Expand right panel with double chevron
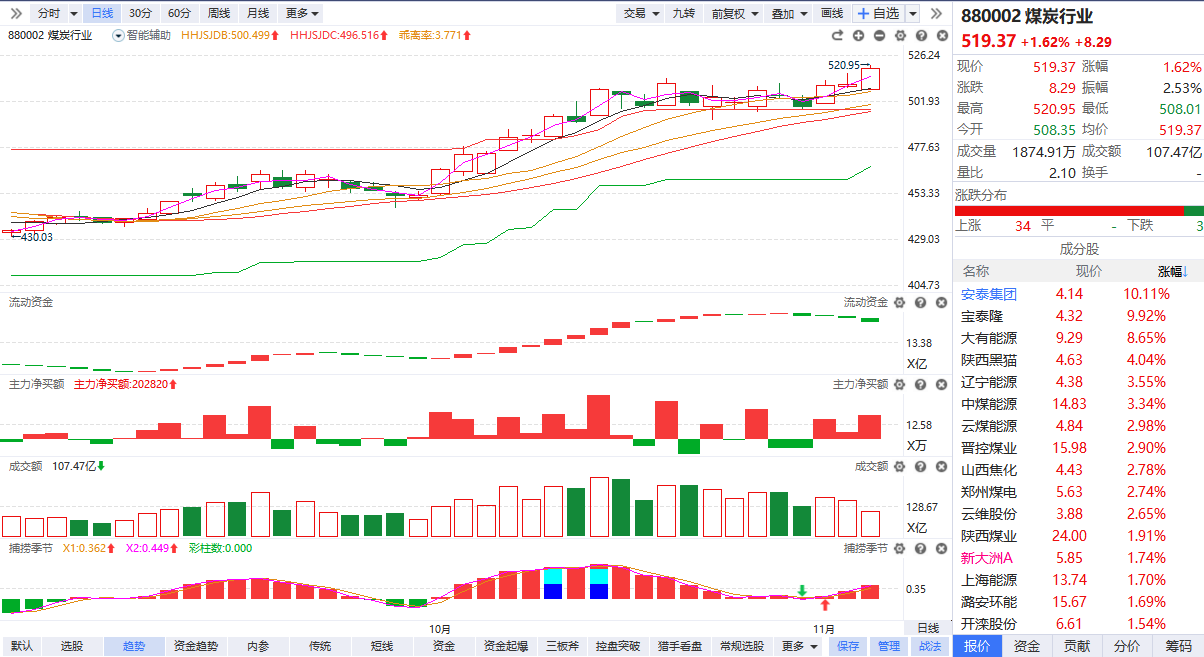The width and height of the screenshot is (1204, 657). pyautogui.click(x=936, y=13)
